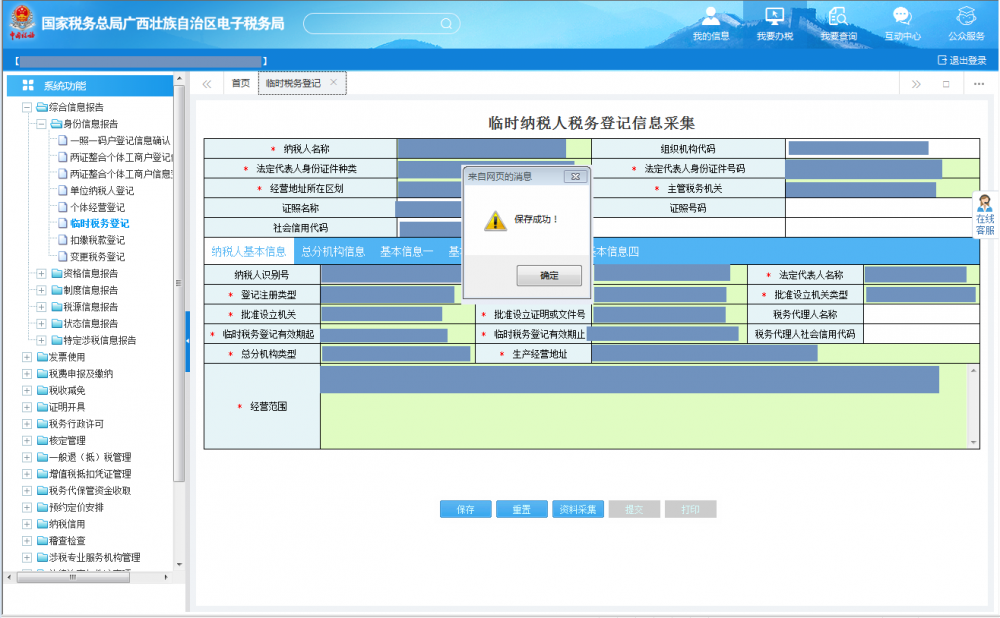Click the 资料采集 button
This screenshot has height=618, width=1000.
pyautogui.click(x=577, y=509)
